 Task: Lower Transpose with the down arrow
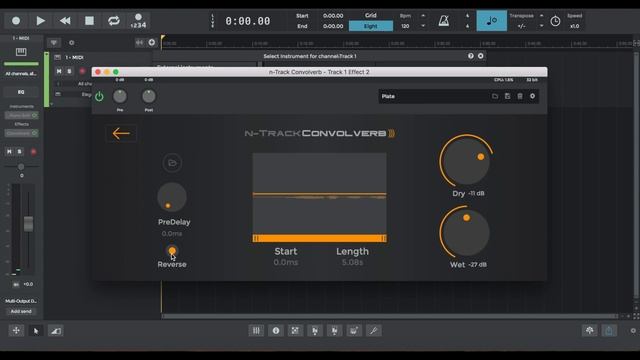point(541,26)
